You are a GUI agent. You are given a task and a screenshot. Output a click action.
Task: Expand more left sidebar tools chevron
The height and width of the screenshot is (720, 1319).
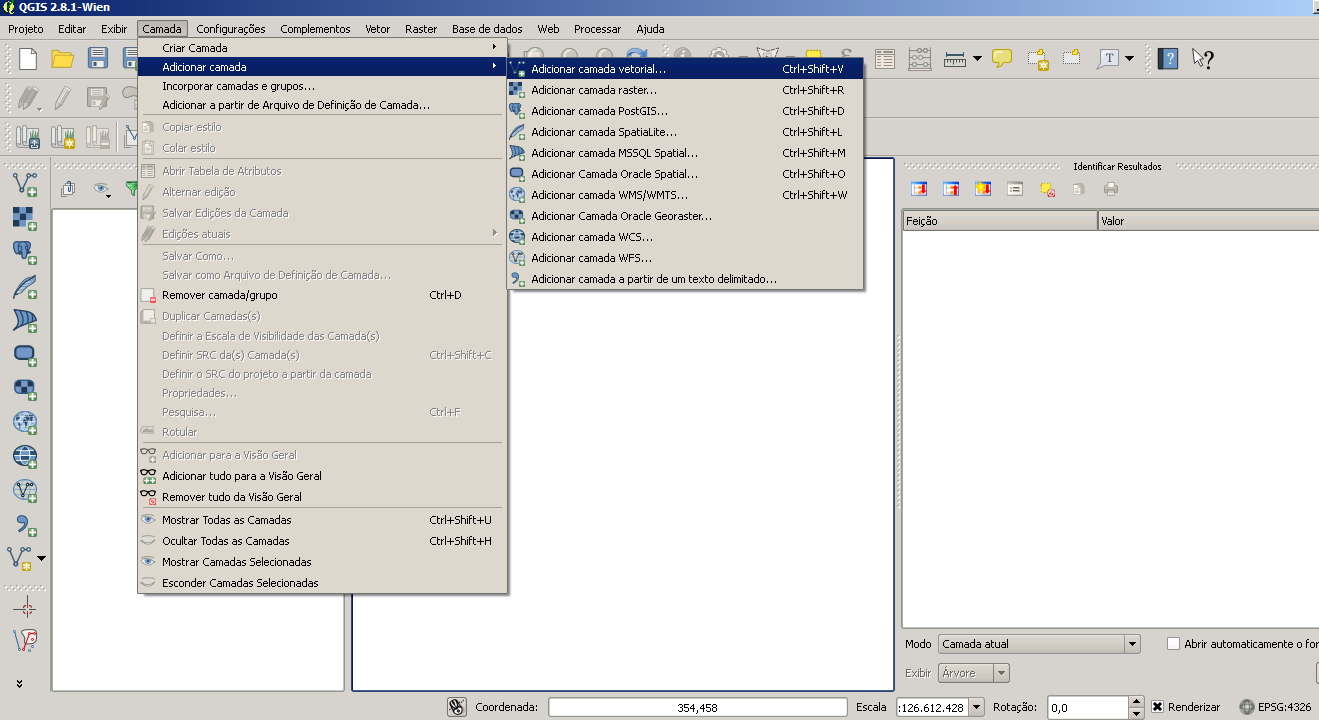tap(19, 684)
